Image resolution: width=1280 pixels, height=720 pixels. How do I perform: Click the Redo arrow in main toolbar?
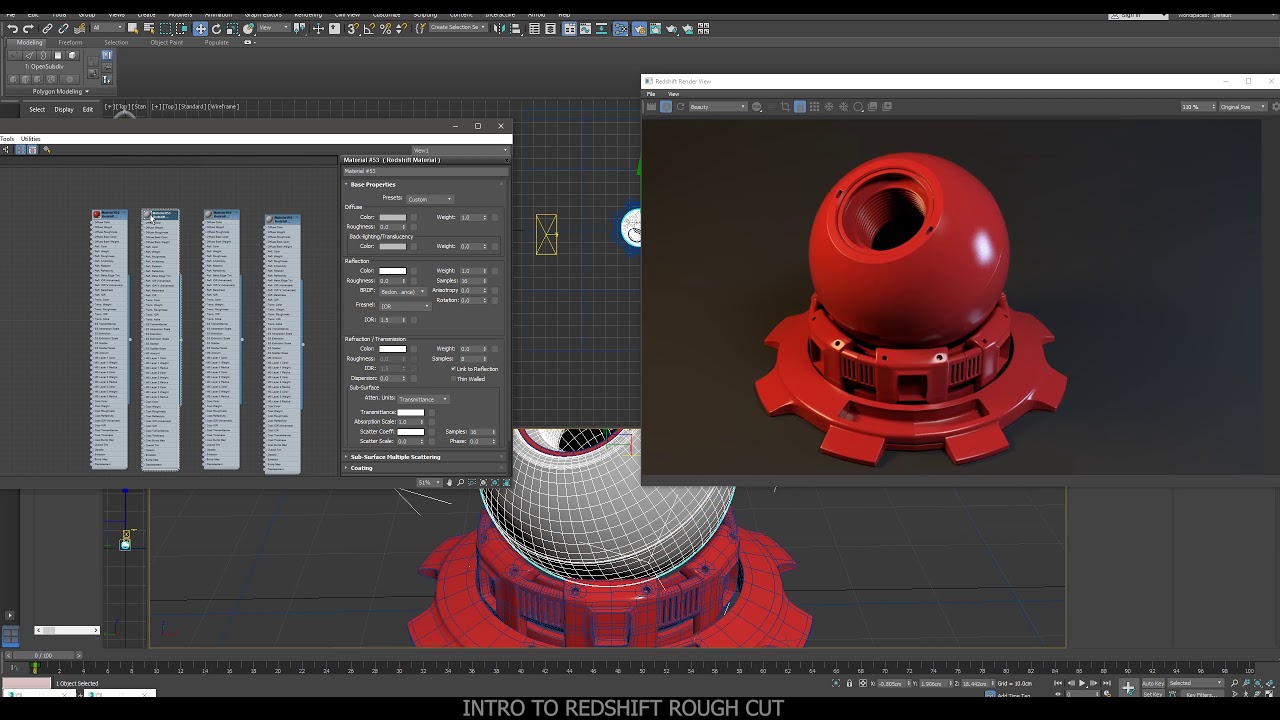tap(28, 29)
